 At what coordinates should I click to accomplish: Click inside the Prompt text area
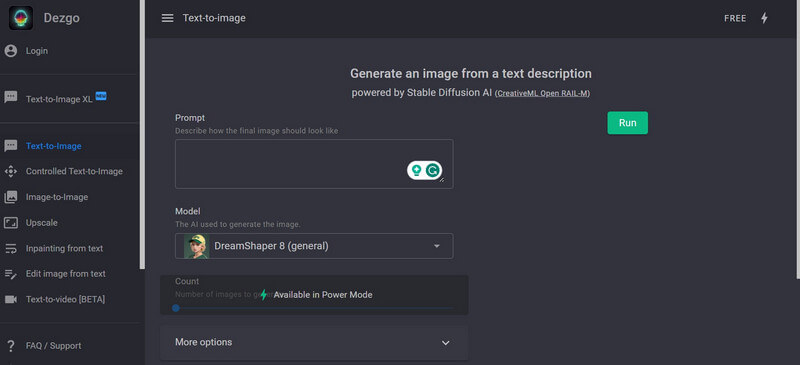[x=314, y=164]
